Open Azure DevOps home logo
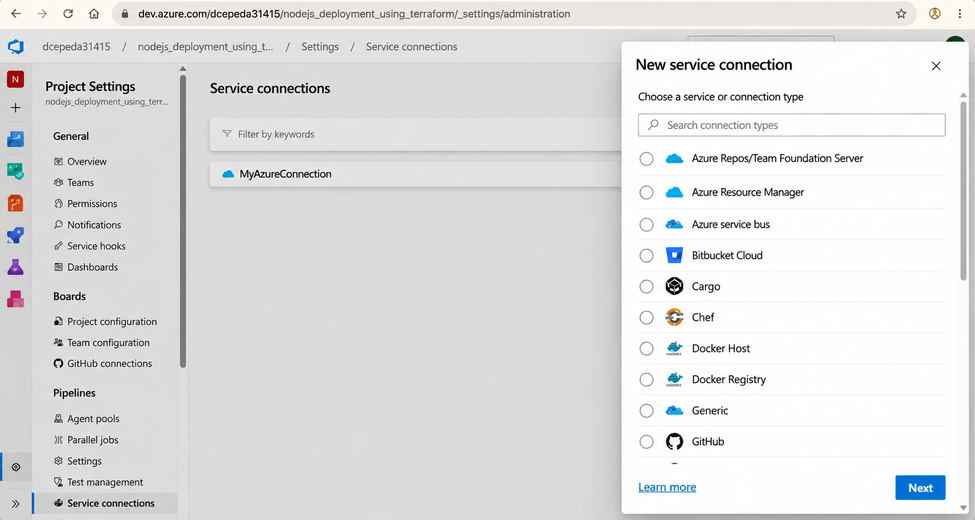Screen dimensions: 975x520 coord(16,47)
